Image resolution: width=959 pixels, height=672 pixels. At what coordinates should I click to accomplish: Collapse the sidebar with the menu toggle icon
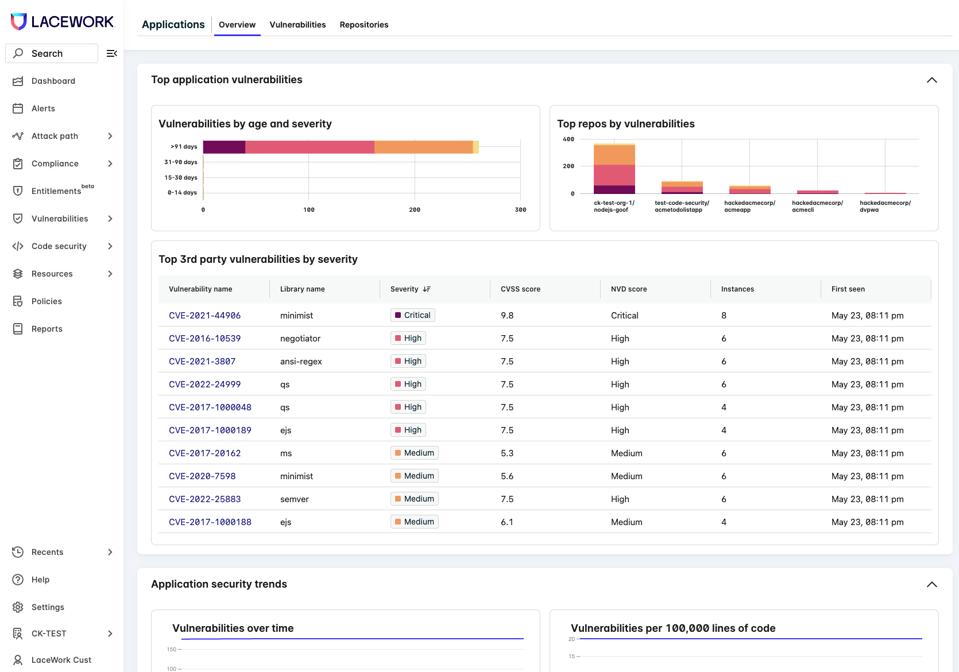click(x=112, y=53)
